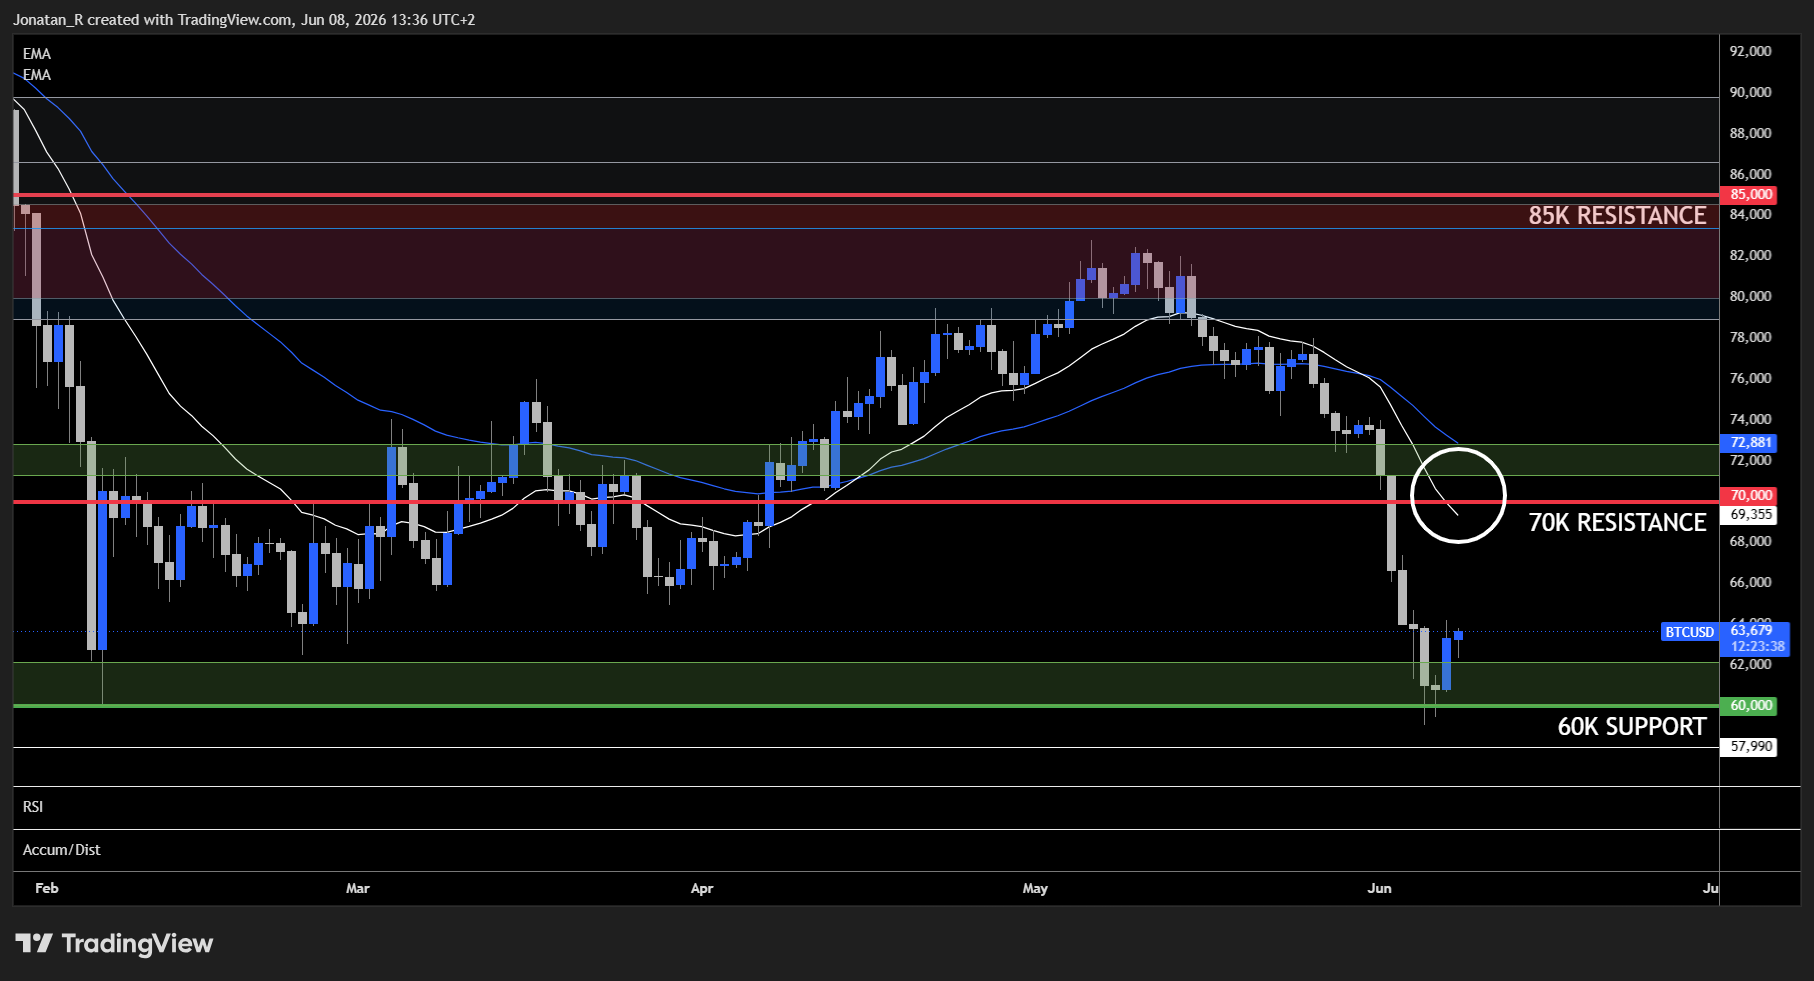The width and height of the screenshot is (1814, 981).
Task: Click the BTCUSD symbol tag on the price axis
Action: pos(1689,632)
